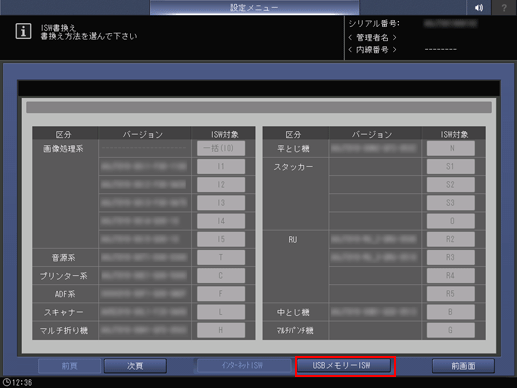Select RU target R5

(451, 294)
